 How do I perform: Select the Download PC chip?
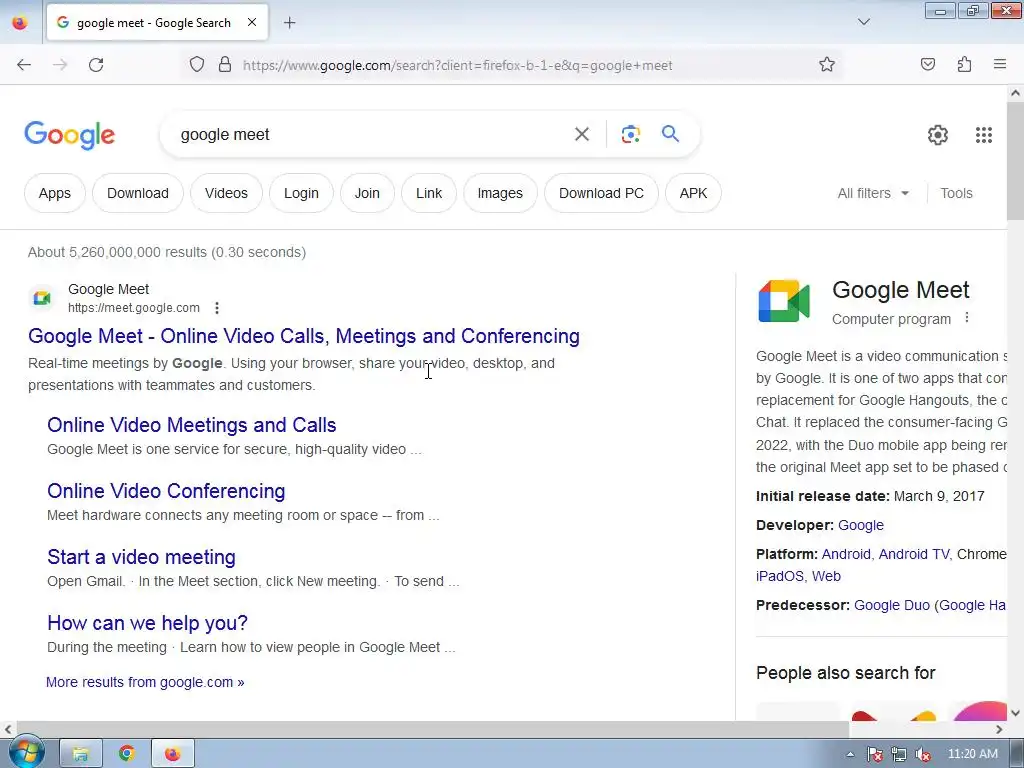(601, 193)
